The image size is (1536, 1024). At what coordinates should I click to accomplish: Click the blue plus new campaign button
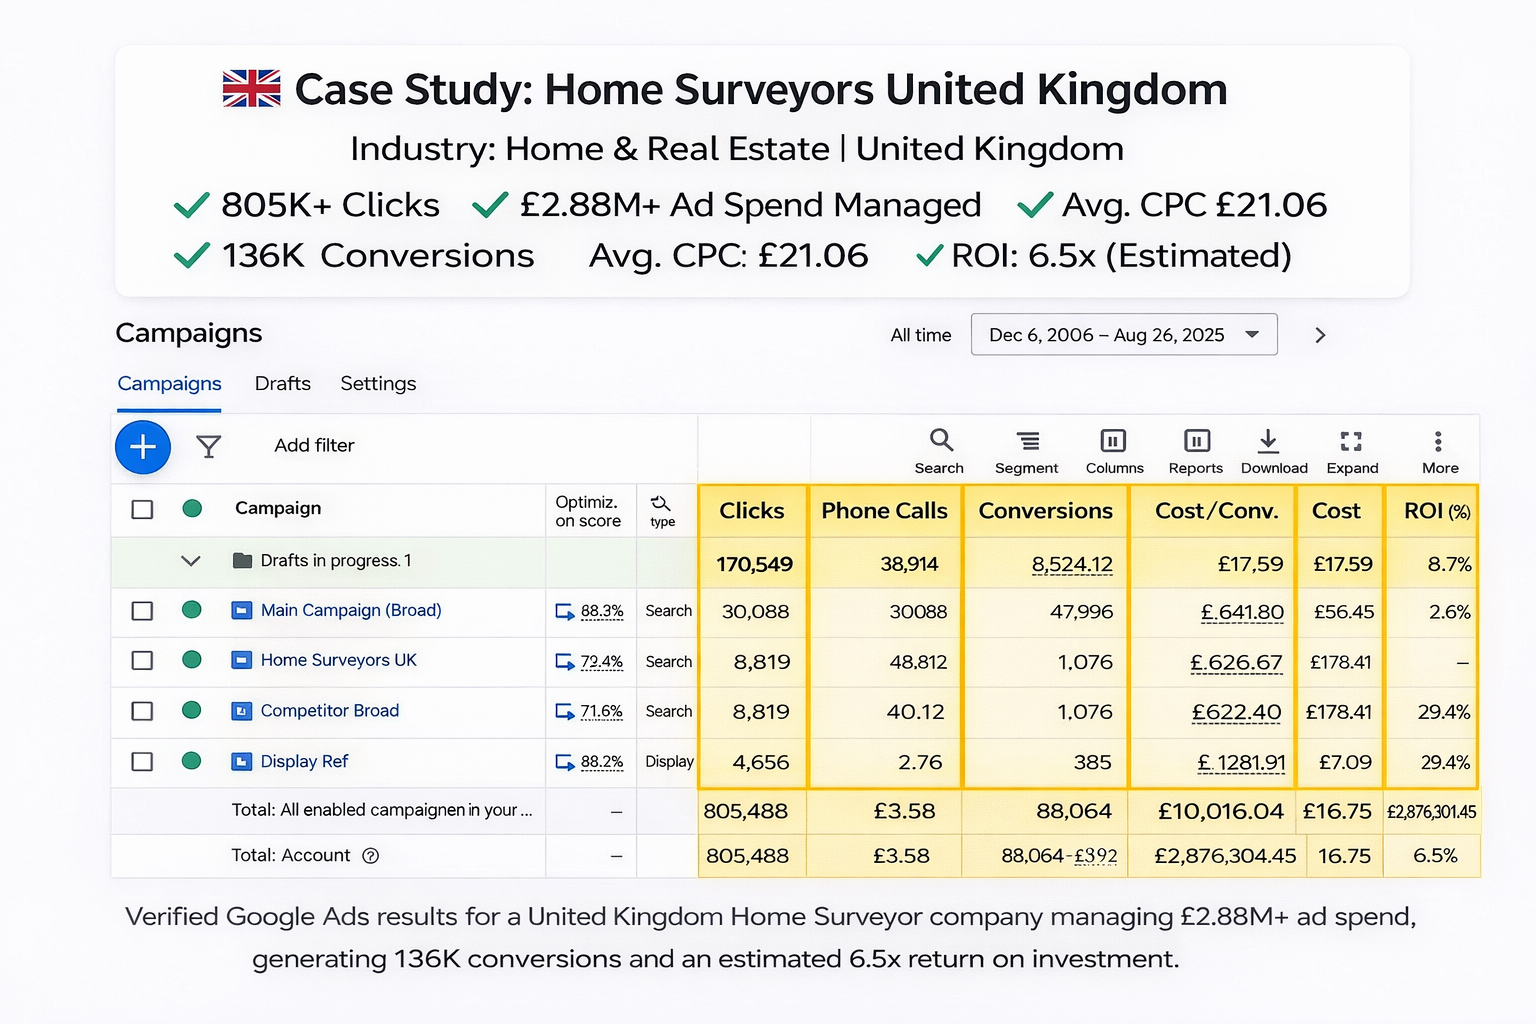pyautogui.click(x=143, y=446)
